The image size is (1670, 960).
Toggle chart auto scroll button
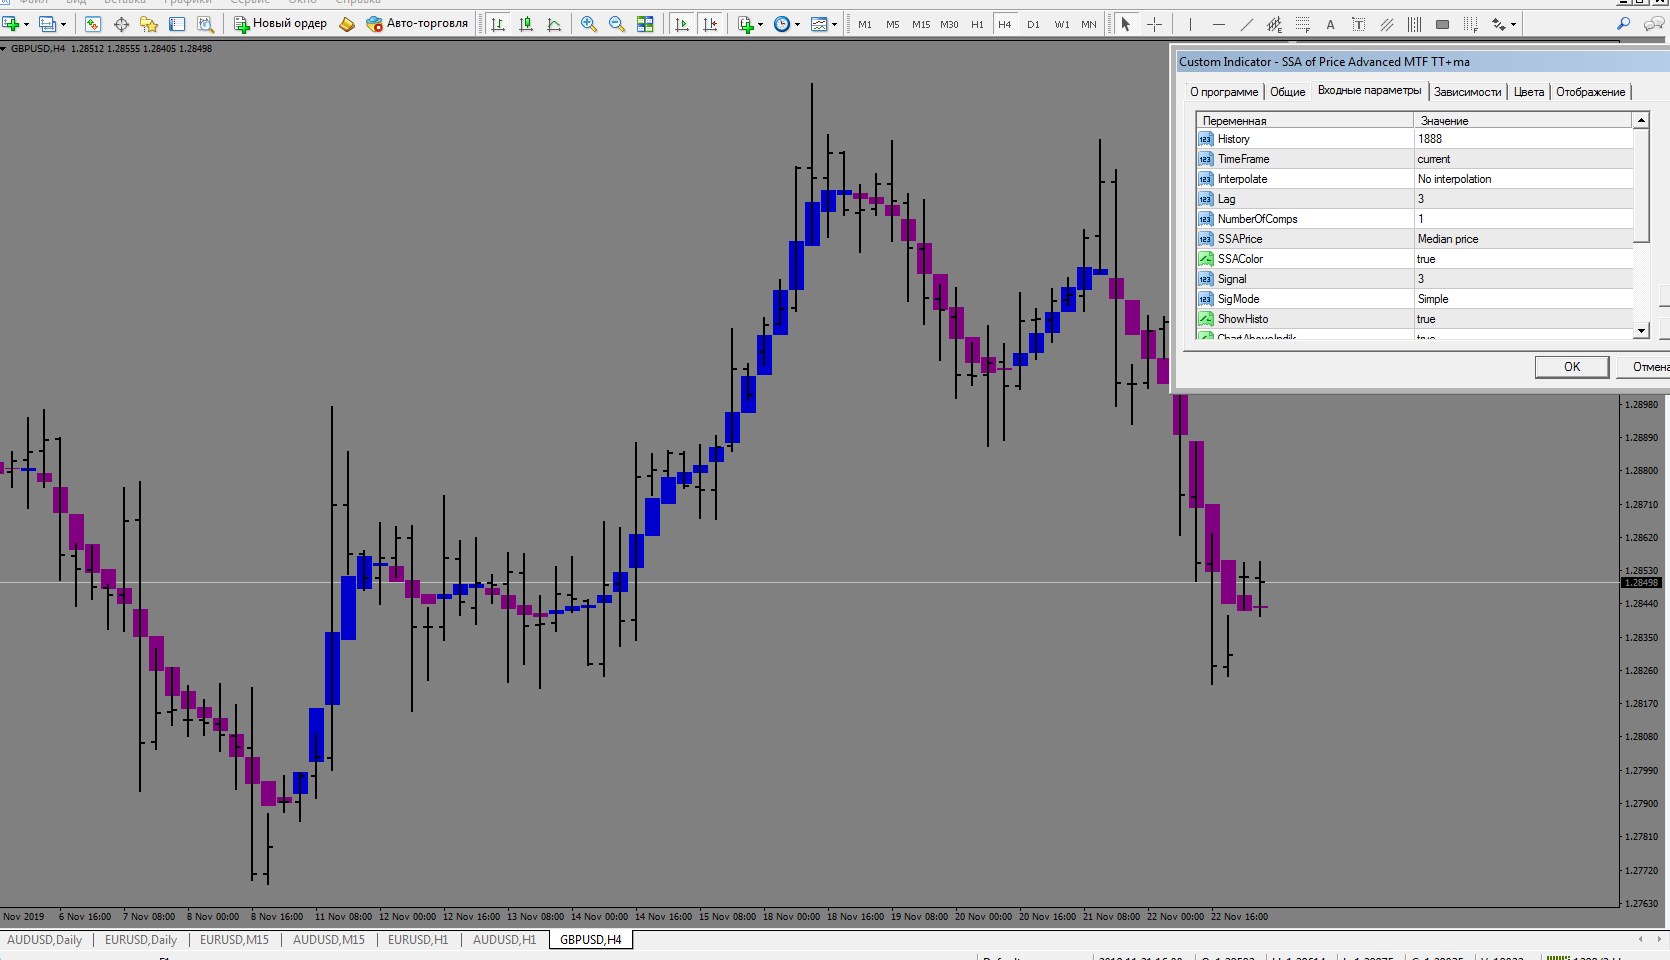pyautogui.click(x=682, y=24)
